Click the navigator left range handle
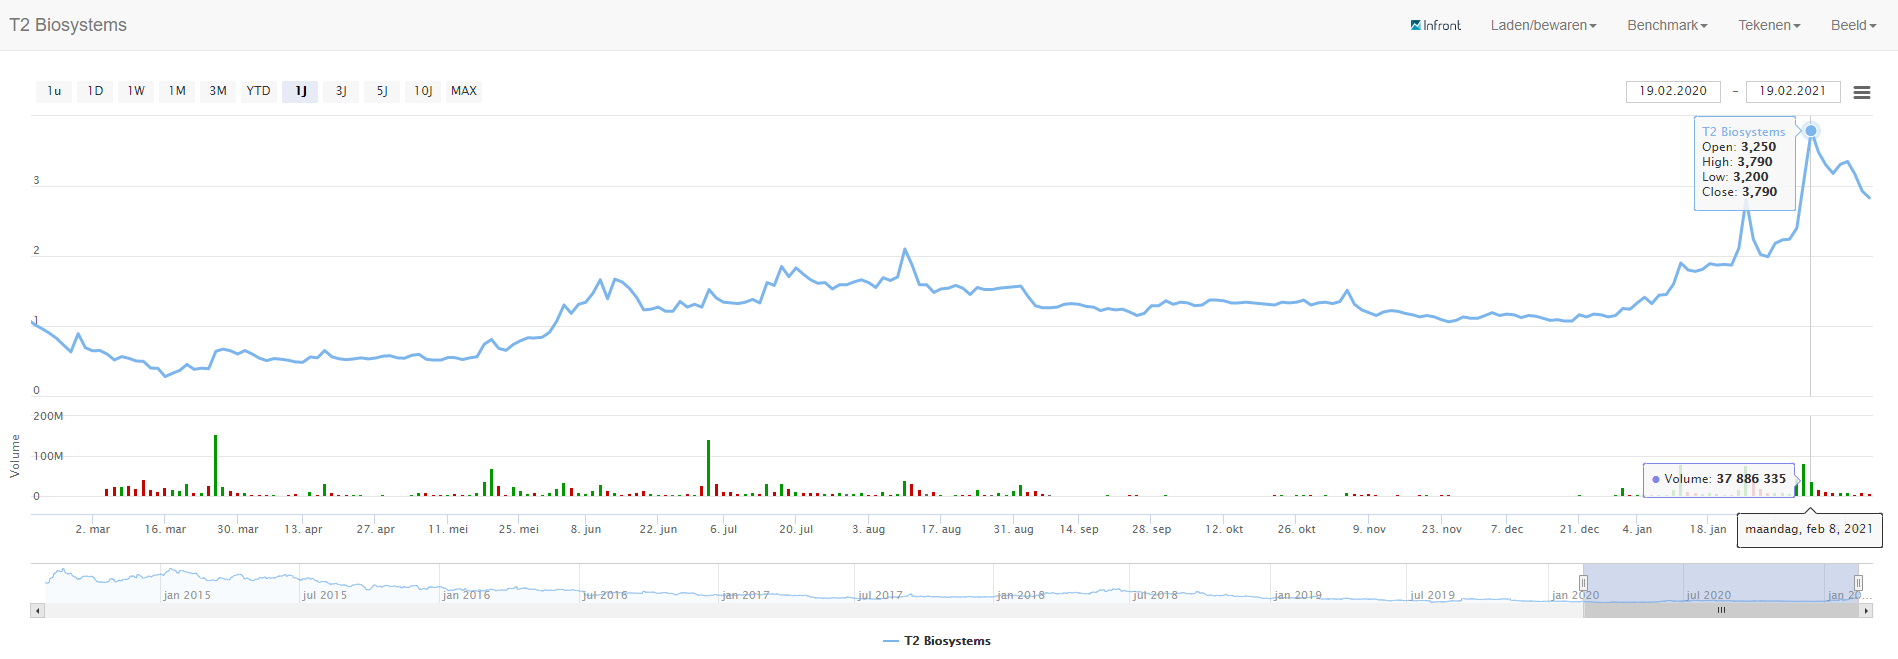The width and height of the screenshot is (1898, 659). coord(1583,583)
